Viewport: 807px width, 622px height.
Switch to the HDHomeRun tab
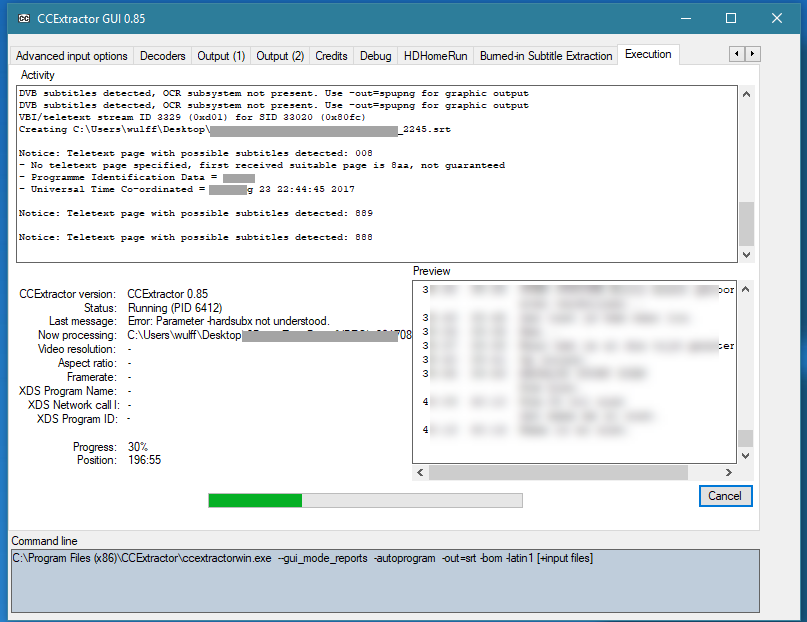435,56
